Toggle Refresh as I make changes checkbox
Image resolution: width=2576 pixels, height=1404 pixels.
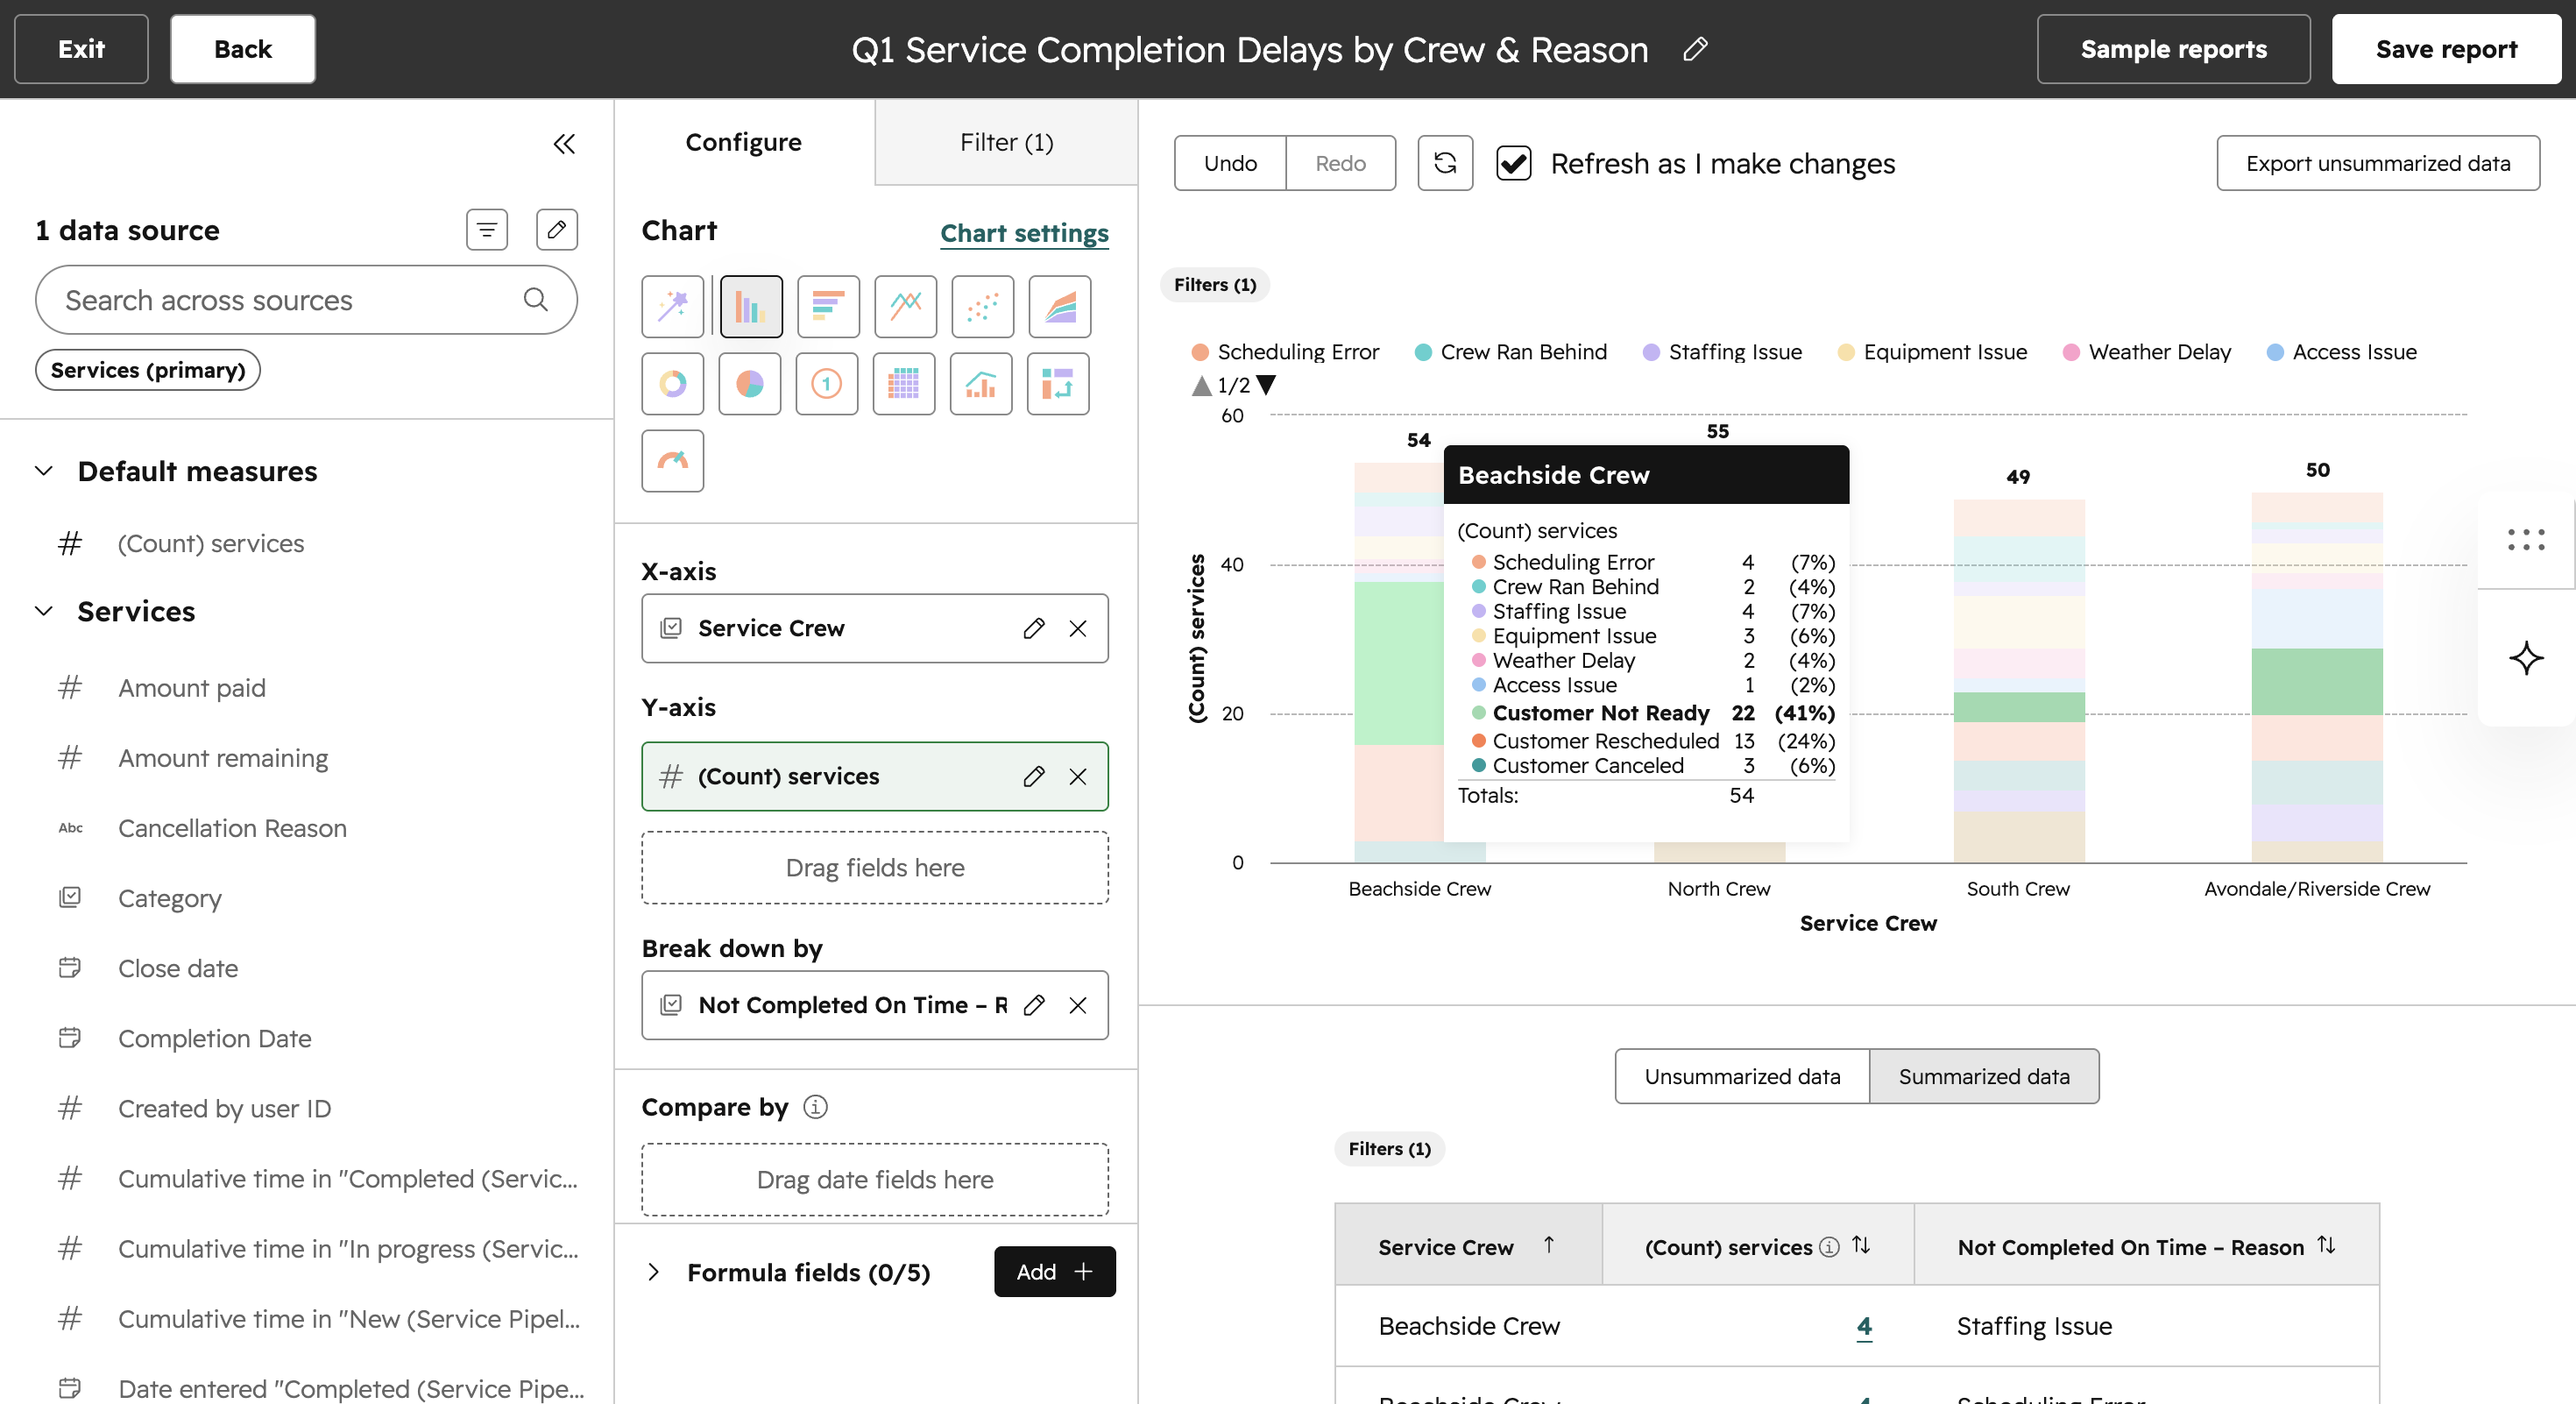click(1514, 163)
